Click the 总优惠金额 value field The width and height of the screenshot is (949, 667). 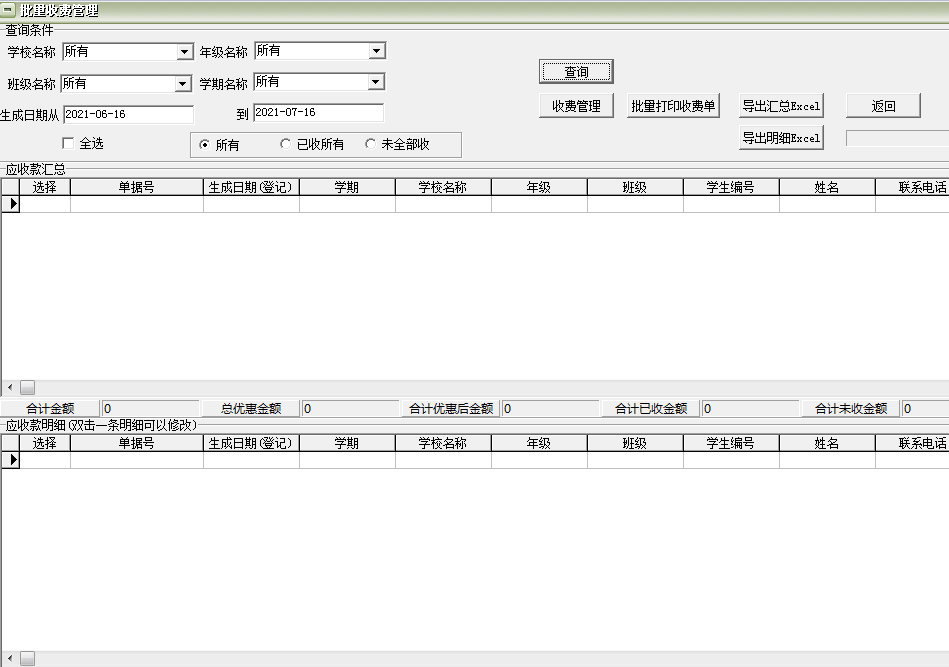350,409
